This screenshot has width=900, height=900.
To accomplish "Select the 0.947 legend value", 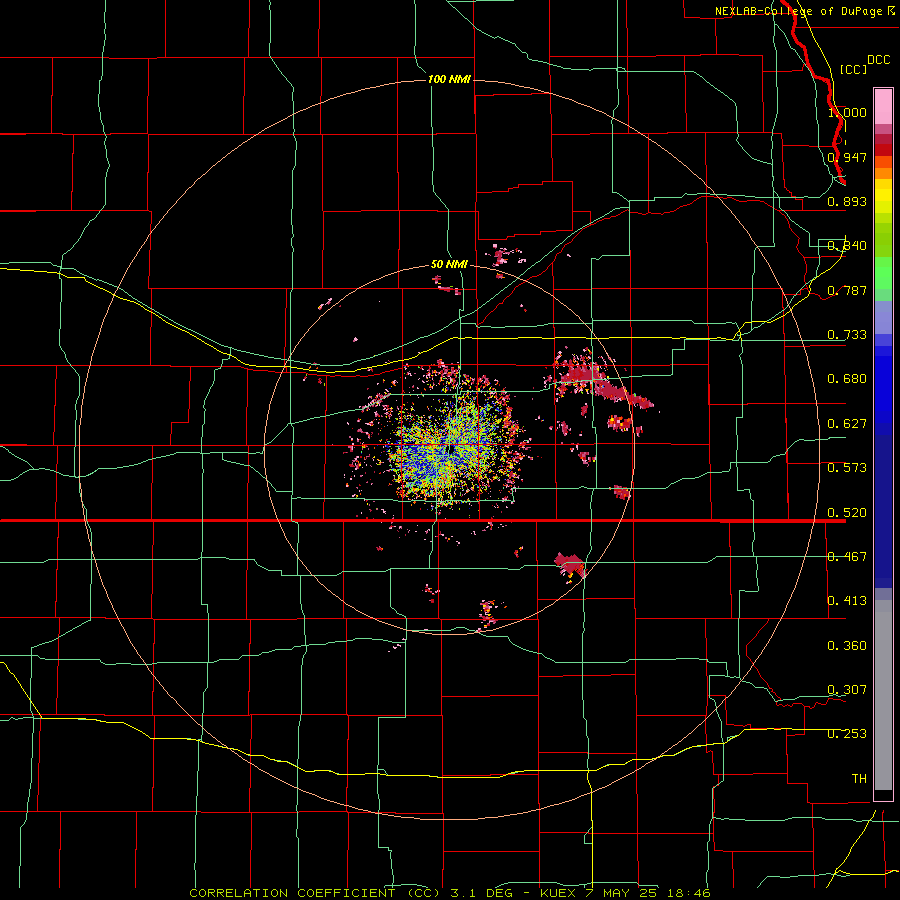I will pyautogui.click(x=847, y=157).
